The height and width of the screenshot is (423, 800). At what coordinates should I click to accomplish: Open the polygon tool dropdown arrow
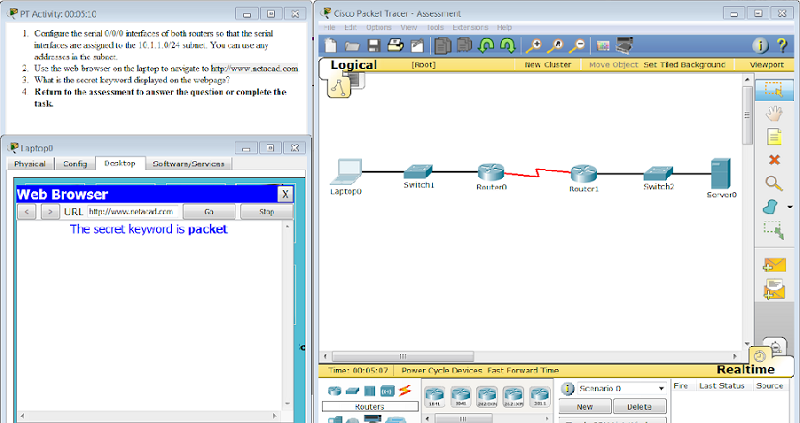790,207
